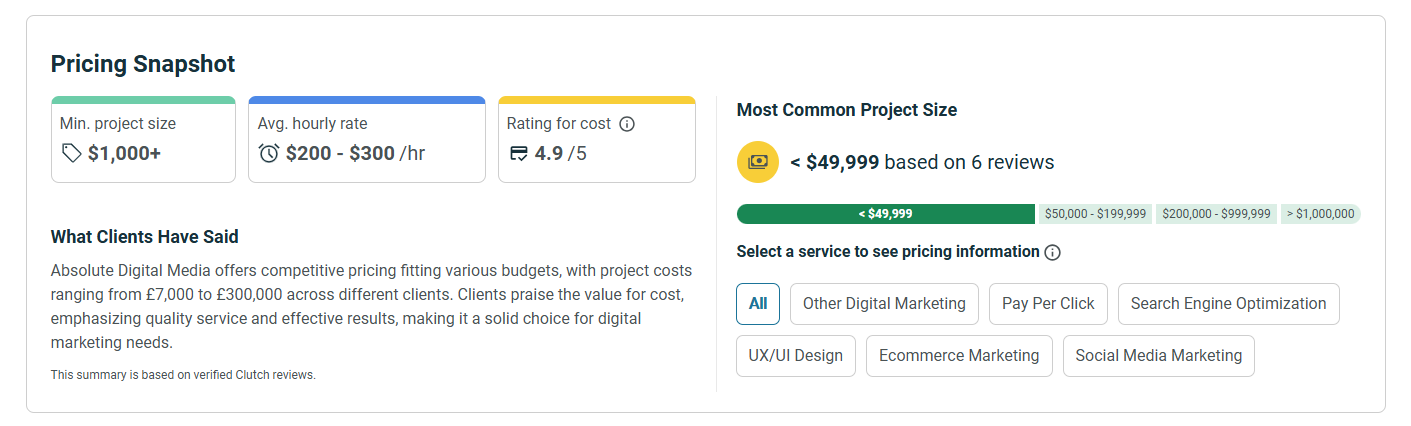Image resolution: width=1411 pixels, height=426 pixels.
Task: Click the green < $49,999 bar segment
Action: click(885, 214)
